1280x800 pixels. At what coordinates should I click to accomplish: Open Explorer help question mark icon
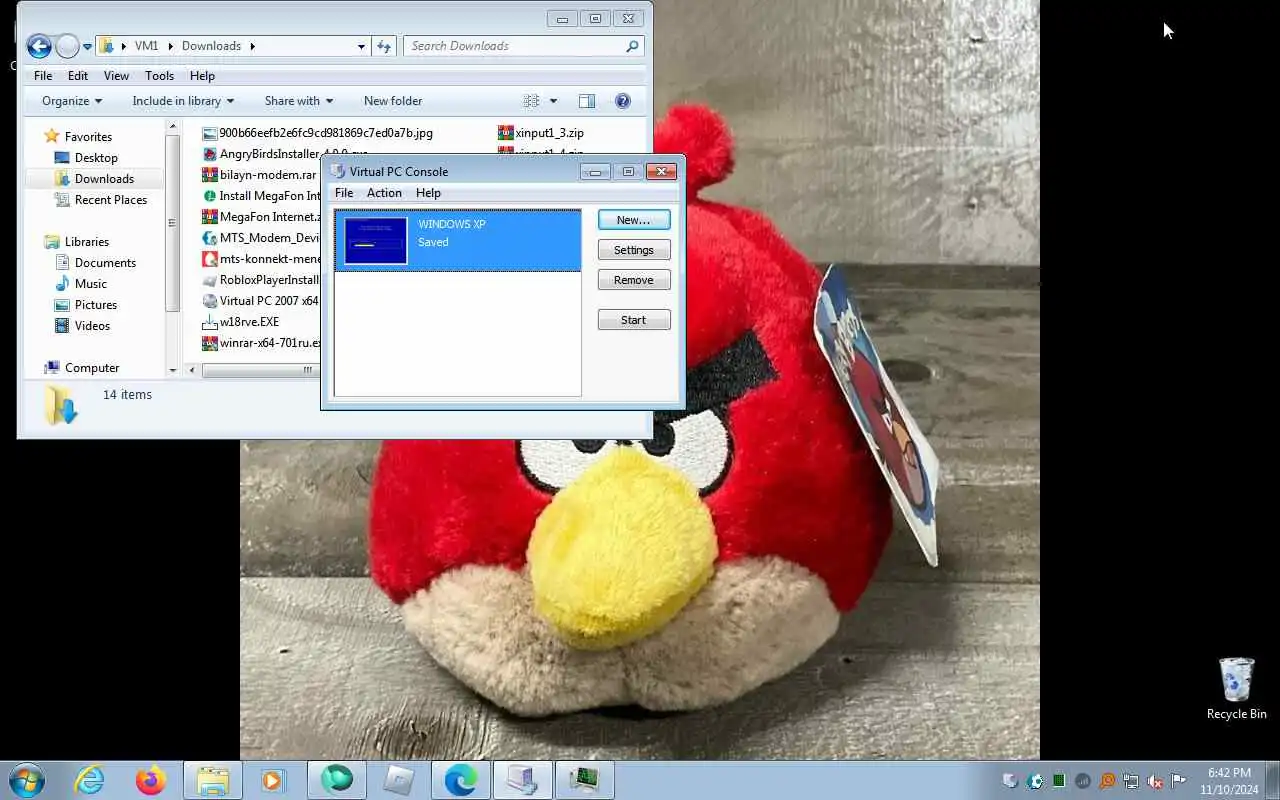(x=622, y=101)
